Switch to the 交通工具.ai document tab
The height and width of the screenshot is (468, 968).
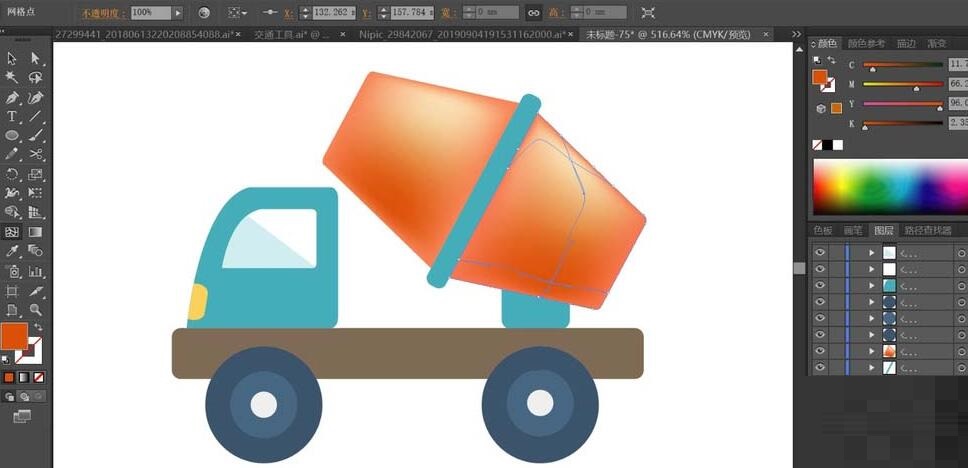(x=292, y=35)
